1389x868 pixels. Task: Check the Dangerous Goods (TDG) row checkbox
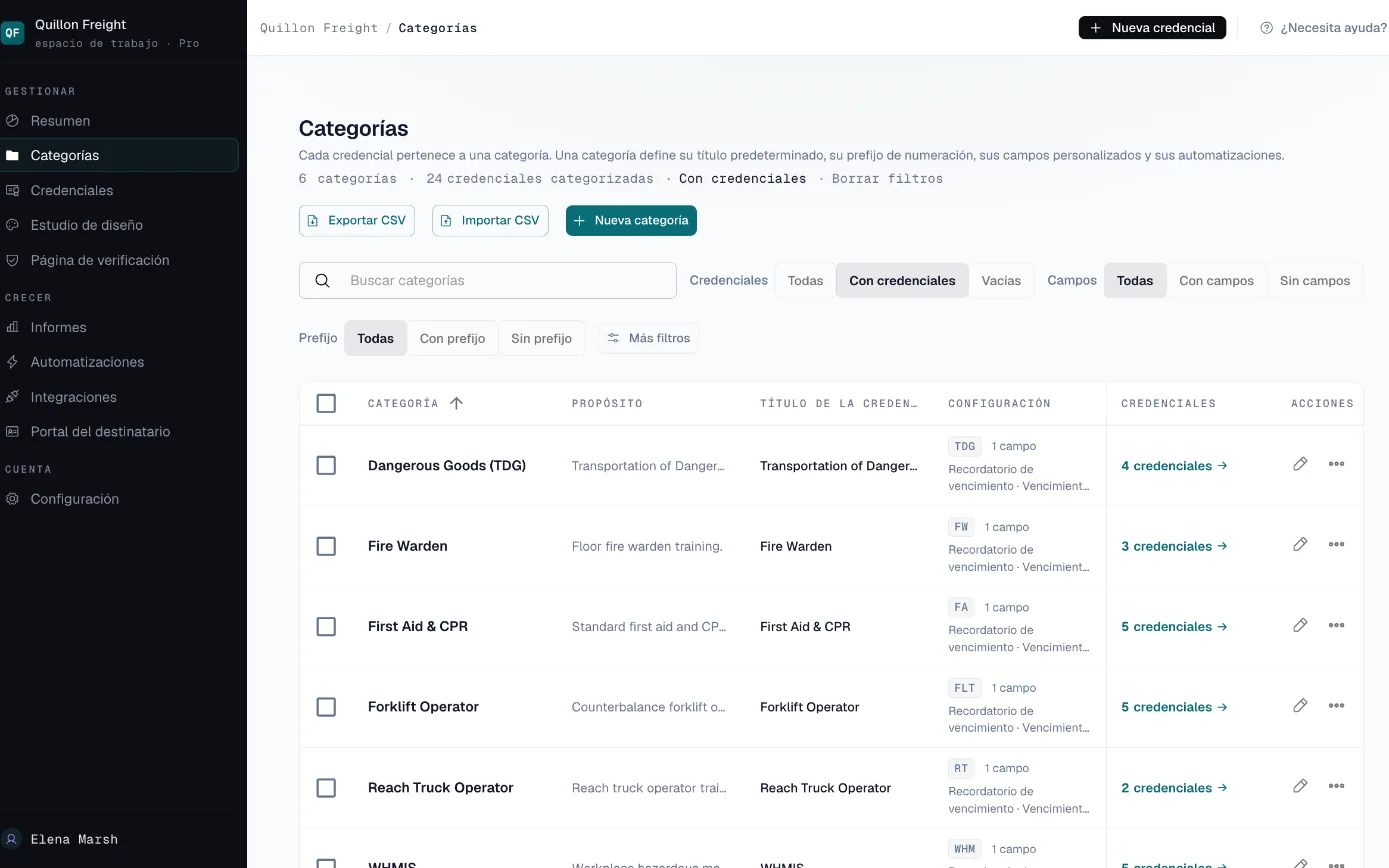[x=326, y=465]
